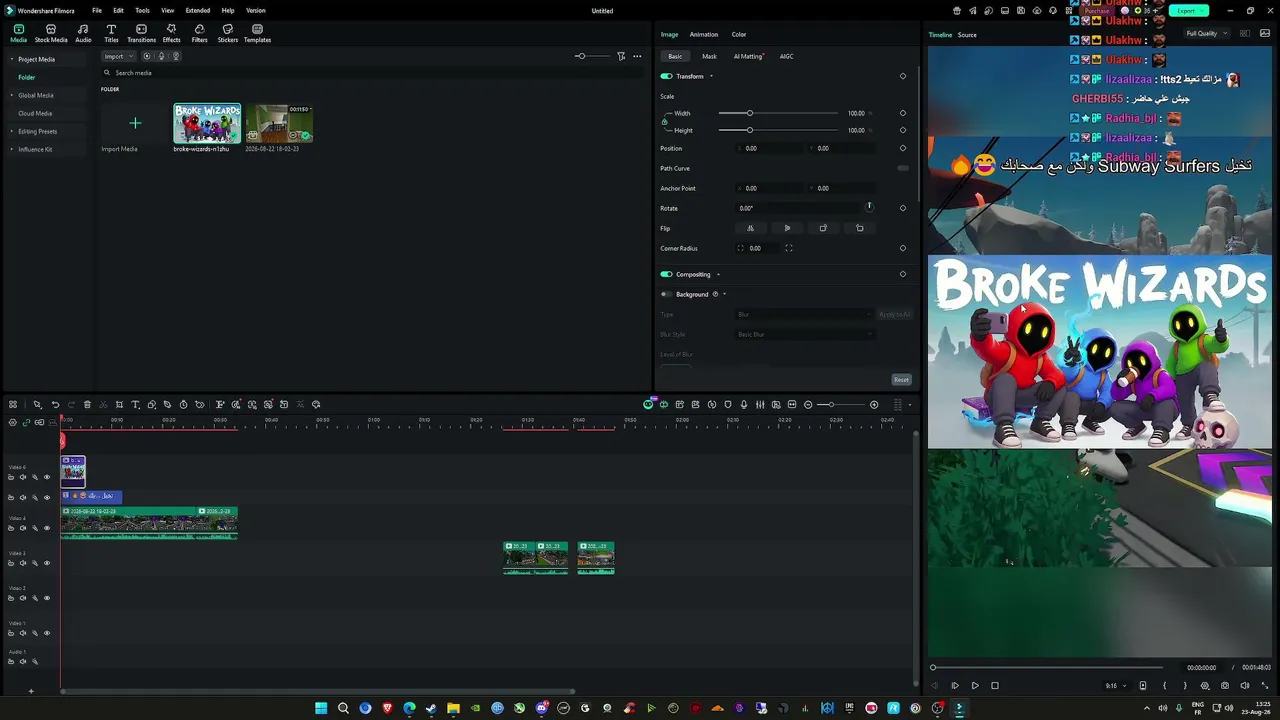This screenshot has height=720, width=1280.
Task: Adjust the timeline zoom slider
Action: pos(840,405)
